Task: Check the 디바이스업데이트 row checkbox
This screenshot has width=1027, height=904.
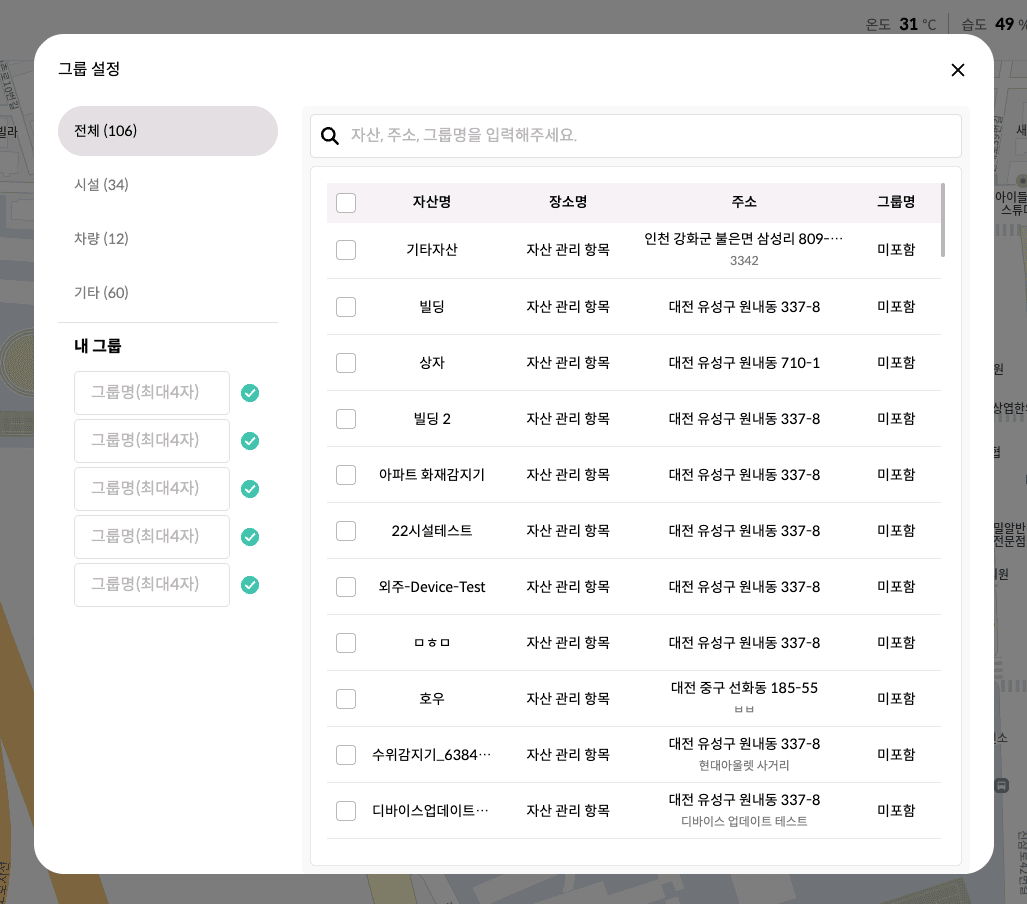Action: tap(346, 810)
